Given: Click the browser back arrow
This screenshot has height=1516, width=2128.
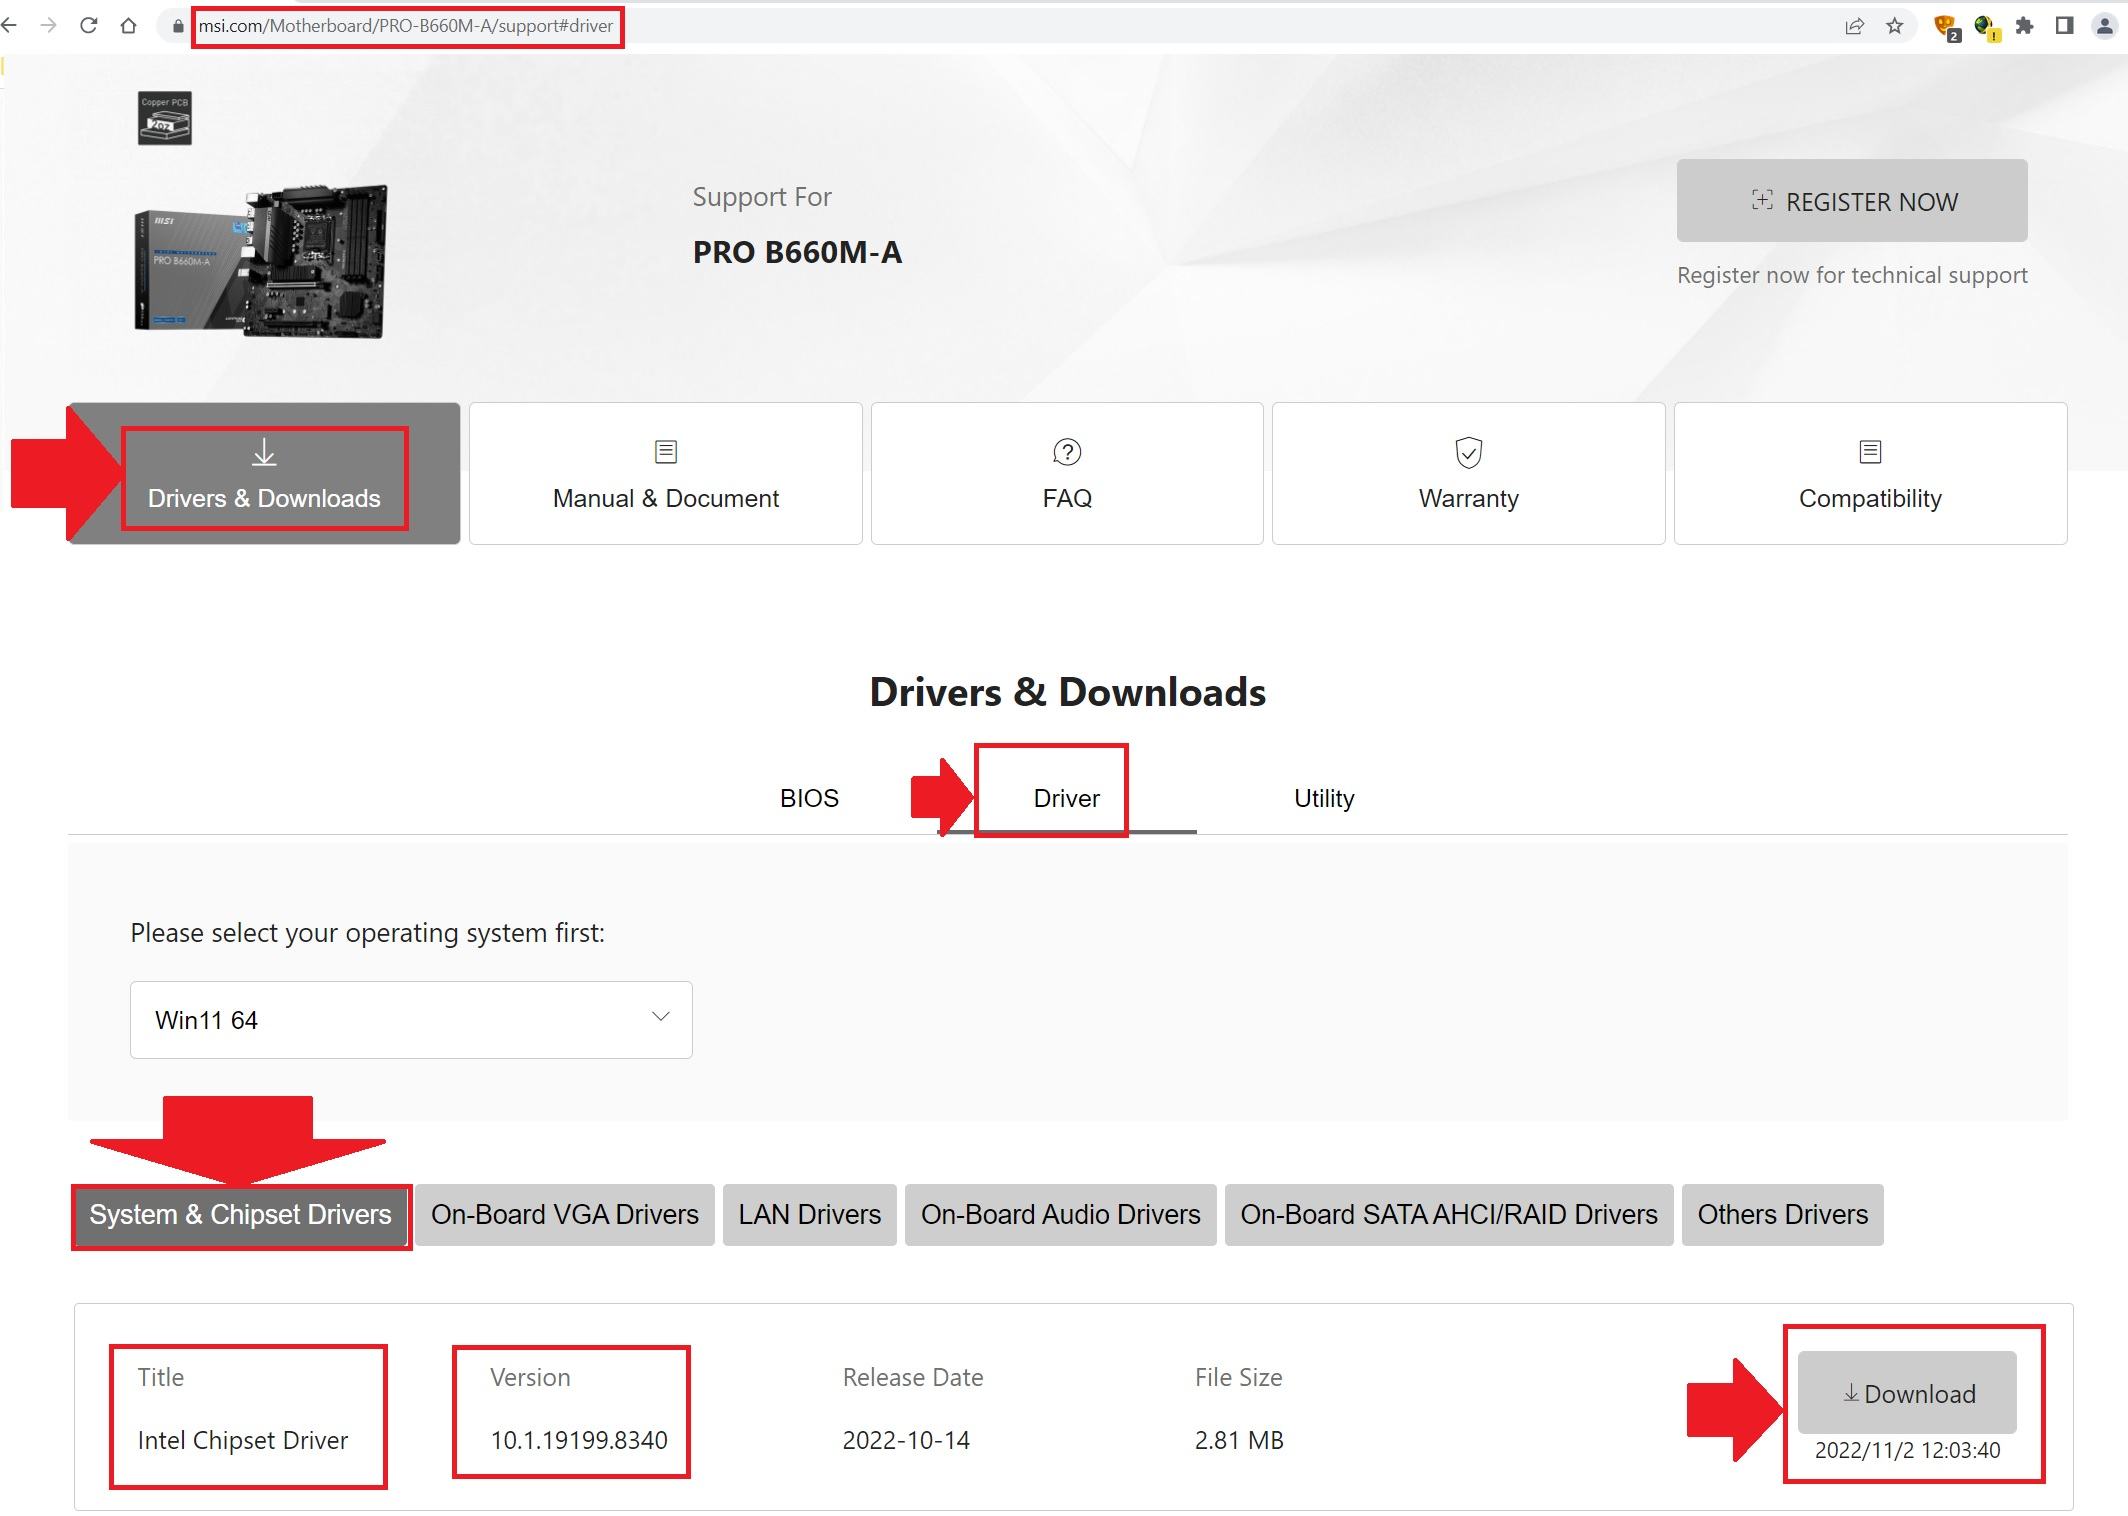Looking at the screenshot, I should (x=10, y=26).
